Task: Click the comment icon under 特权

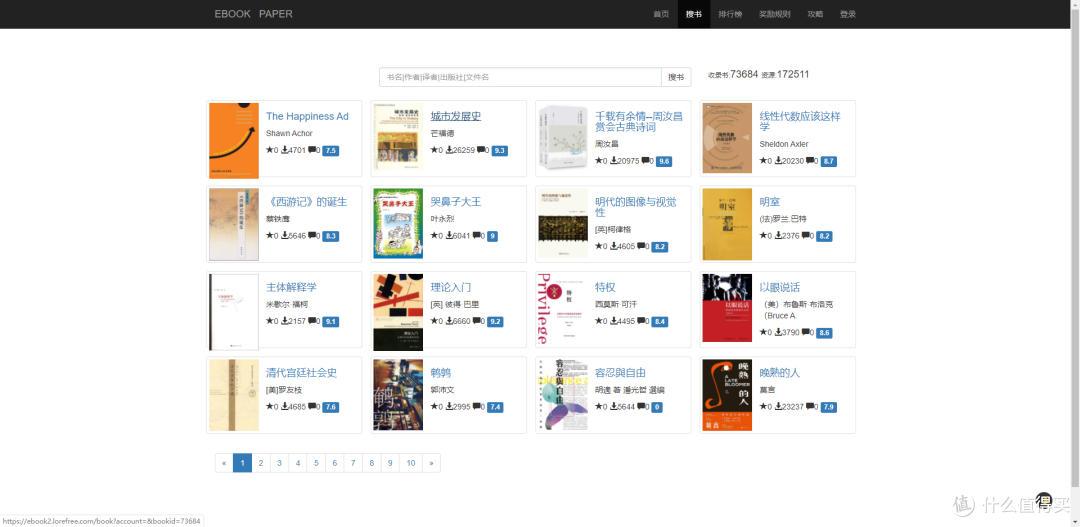Action: click(642, 321)
